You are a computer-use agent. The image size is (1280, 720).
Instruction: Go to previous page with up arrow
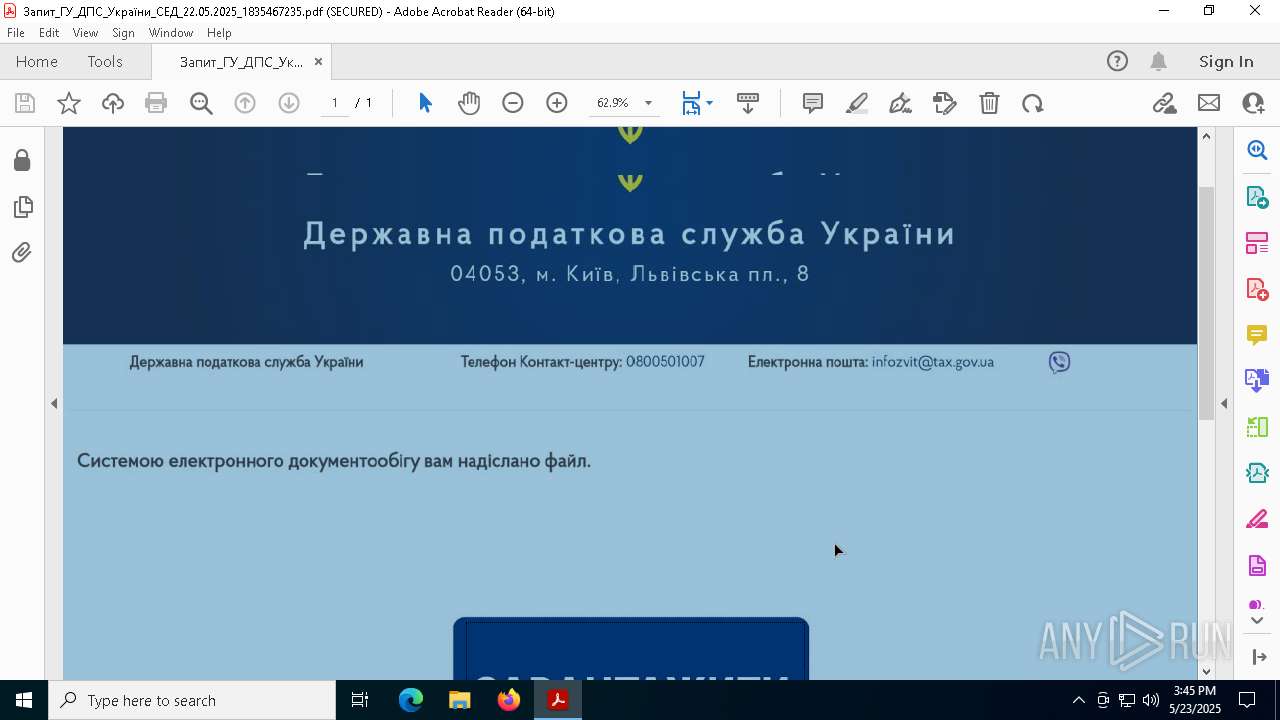[245, 103]
